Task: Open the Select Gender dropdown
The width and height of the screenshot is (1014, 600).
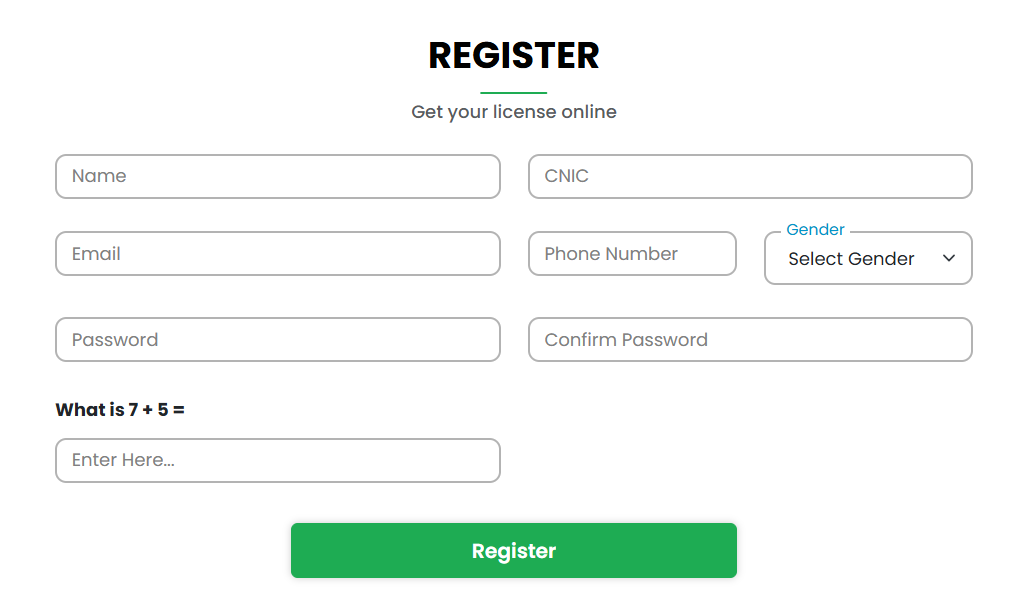Action: tap(868, 259)
